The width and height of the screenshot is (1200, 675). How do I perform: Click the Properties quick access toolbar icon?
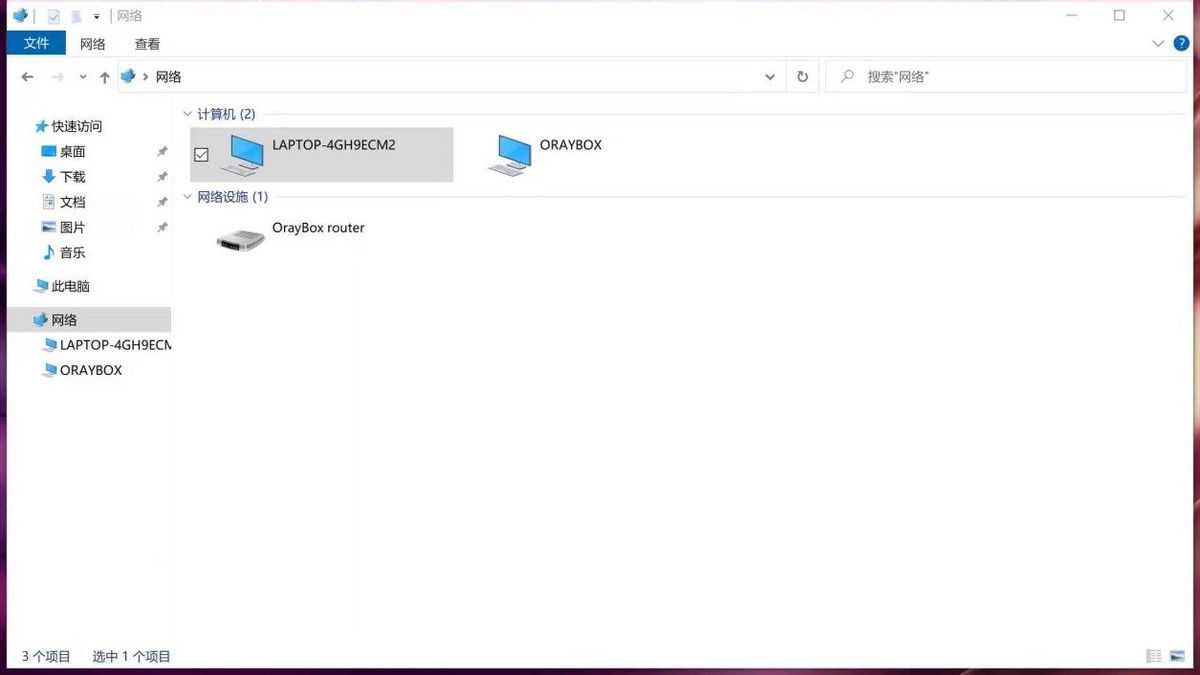click(53, 16)
